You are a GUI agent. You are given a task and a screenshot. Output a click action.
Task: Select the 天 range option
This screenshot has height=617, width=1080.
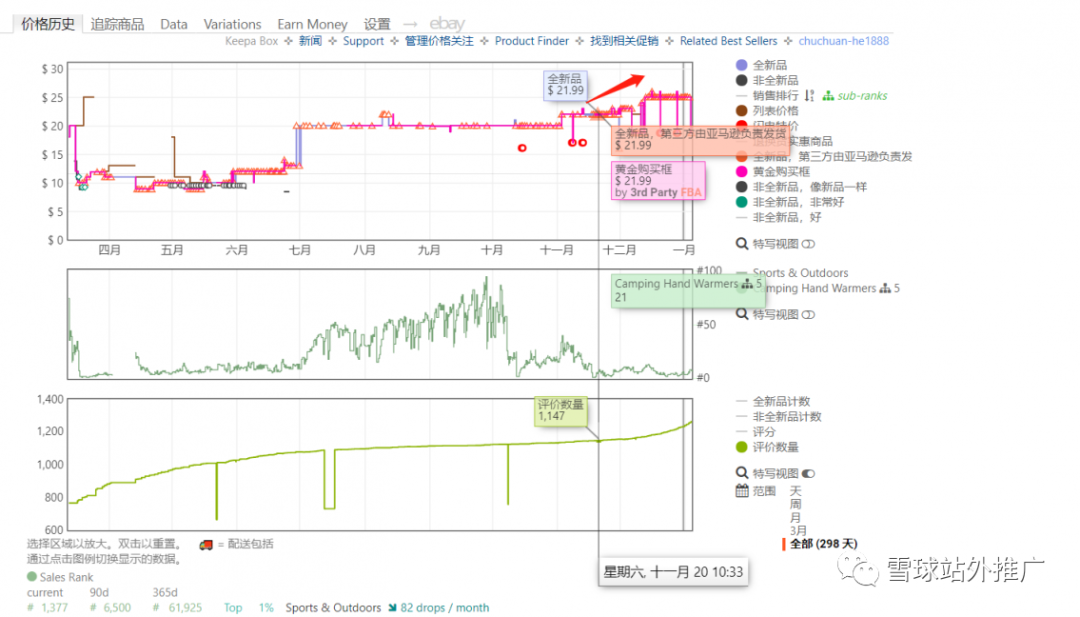click(x=796, y=491)
